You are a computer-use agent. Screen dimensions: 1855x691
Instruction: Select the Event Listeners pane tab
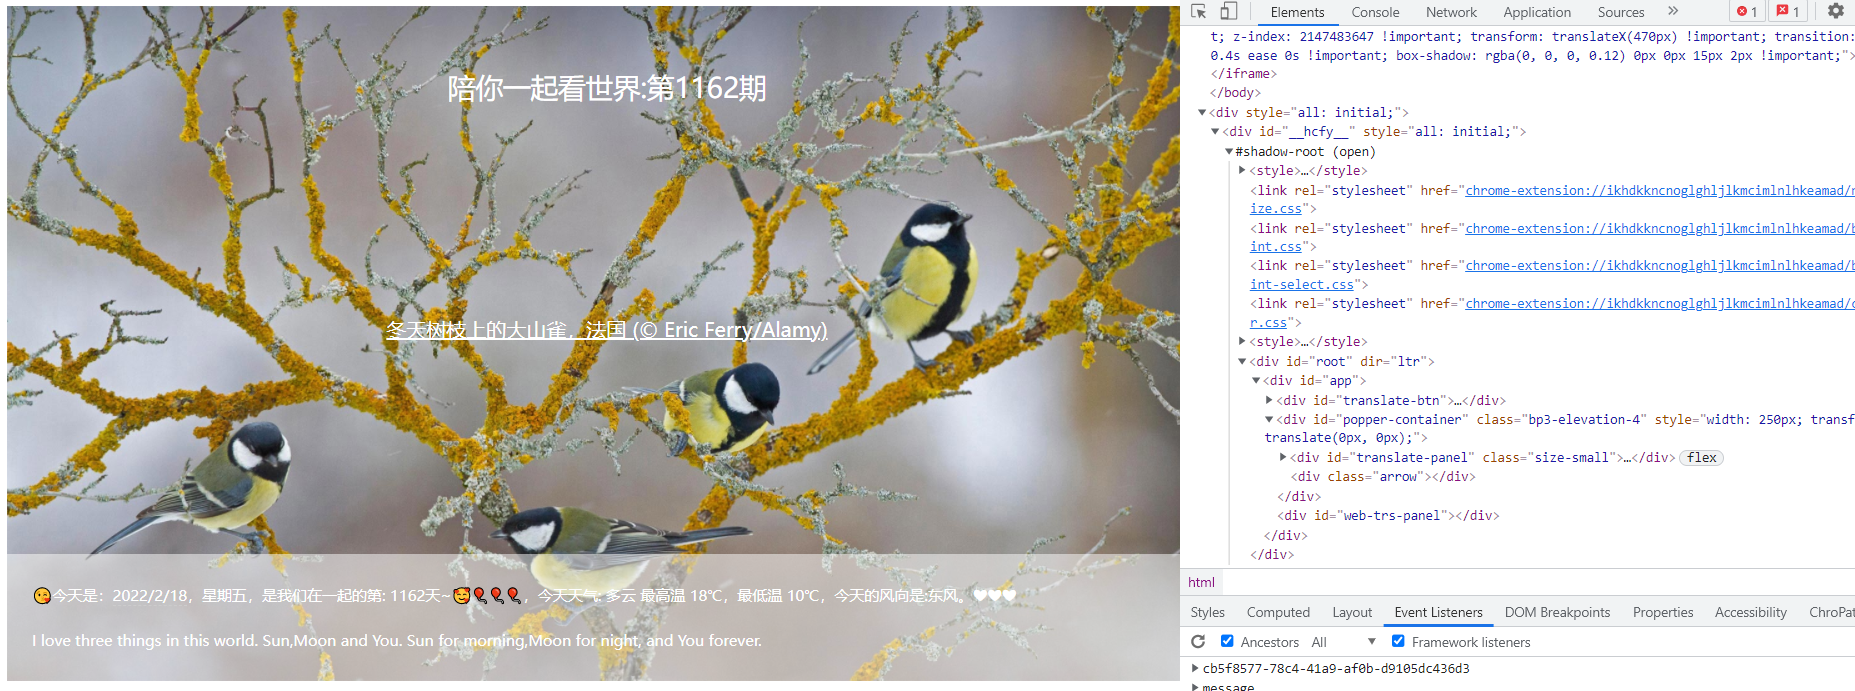point(1438,612)
